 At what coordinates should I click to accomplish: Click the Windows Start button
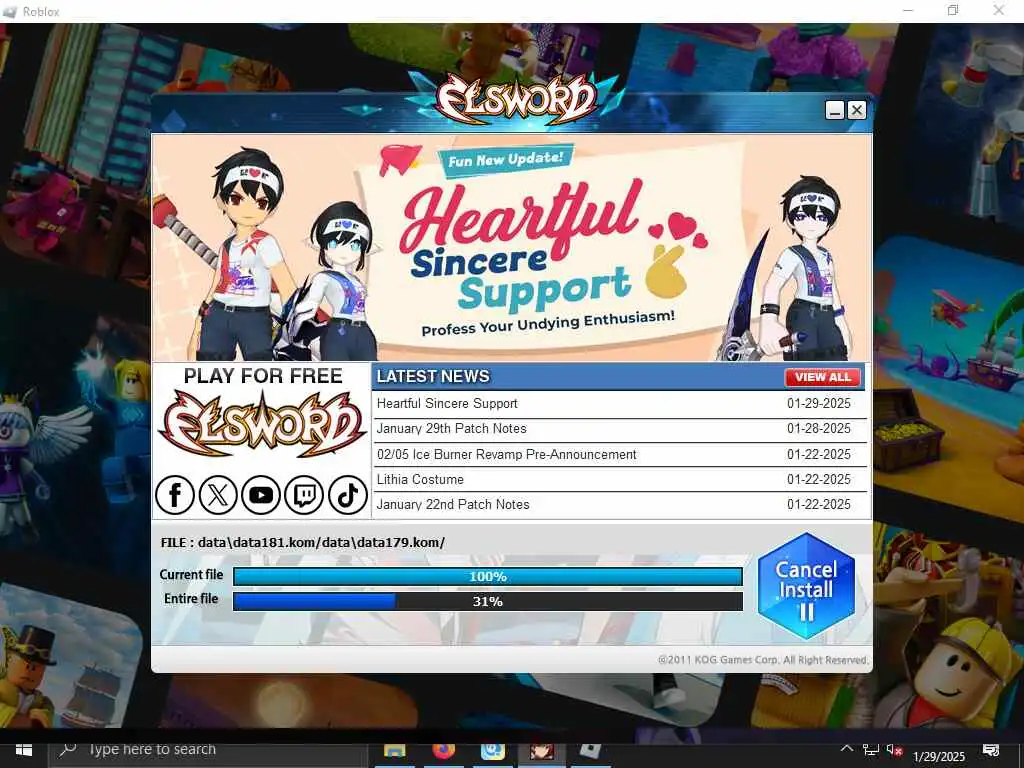[x=24, y=751]
